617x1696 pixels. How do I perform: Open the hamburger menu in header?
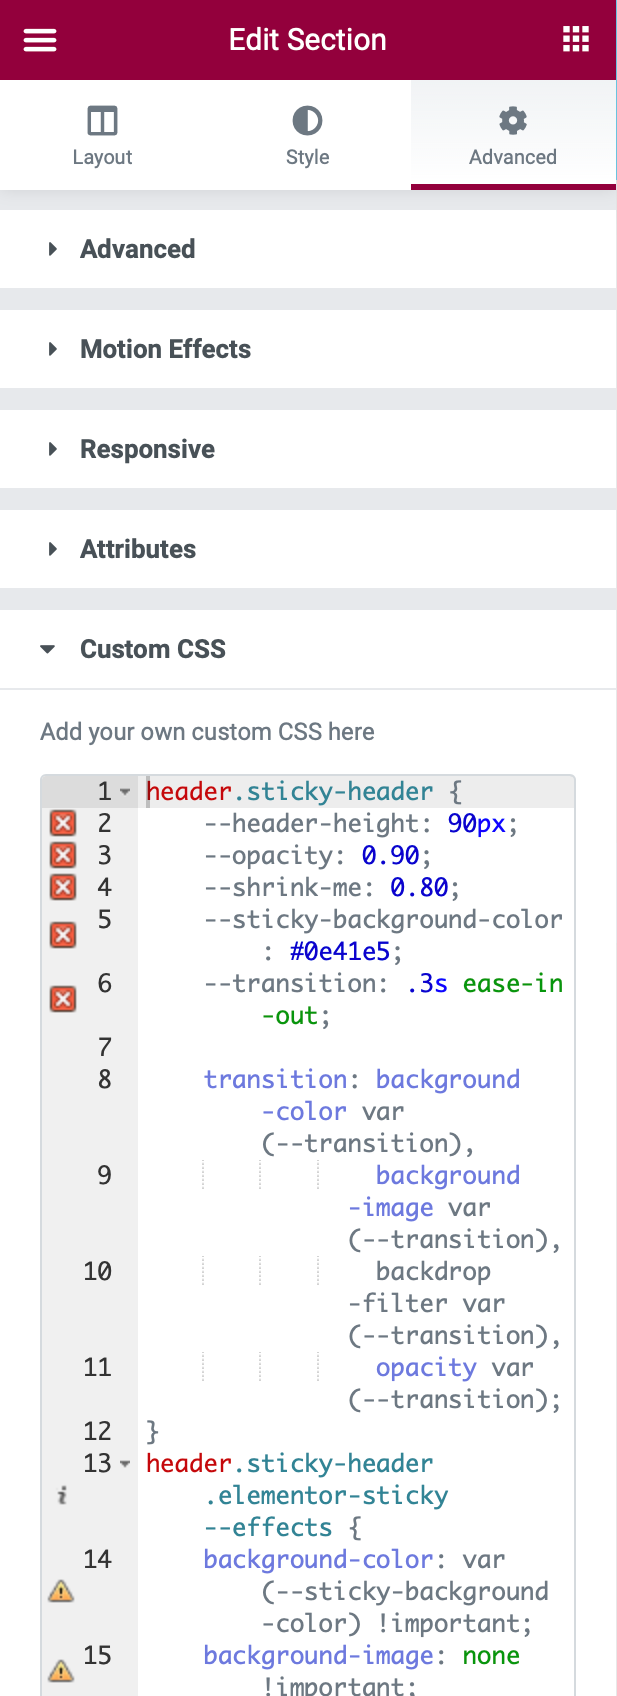click(40, 40)
